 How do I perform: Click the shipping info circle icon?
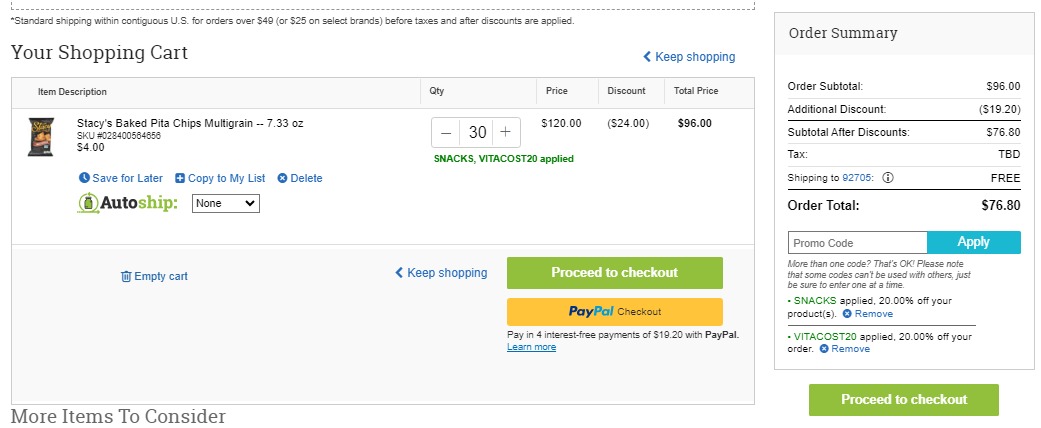point(888,178)
